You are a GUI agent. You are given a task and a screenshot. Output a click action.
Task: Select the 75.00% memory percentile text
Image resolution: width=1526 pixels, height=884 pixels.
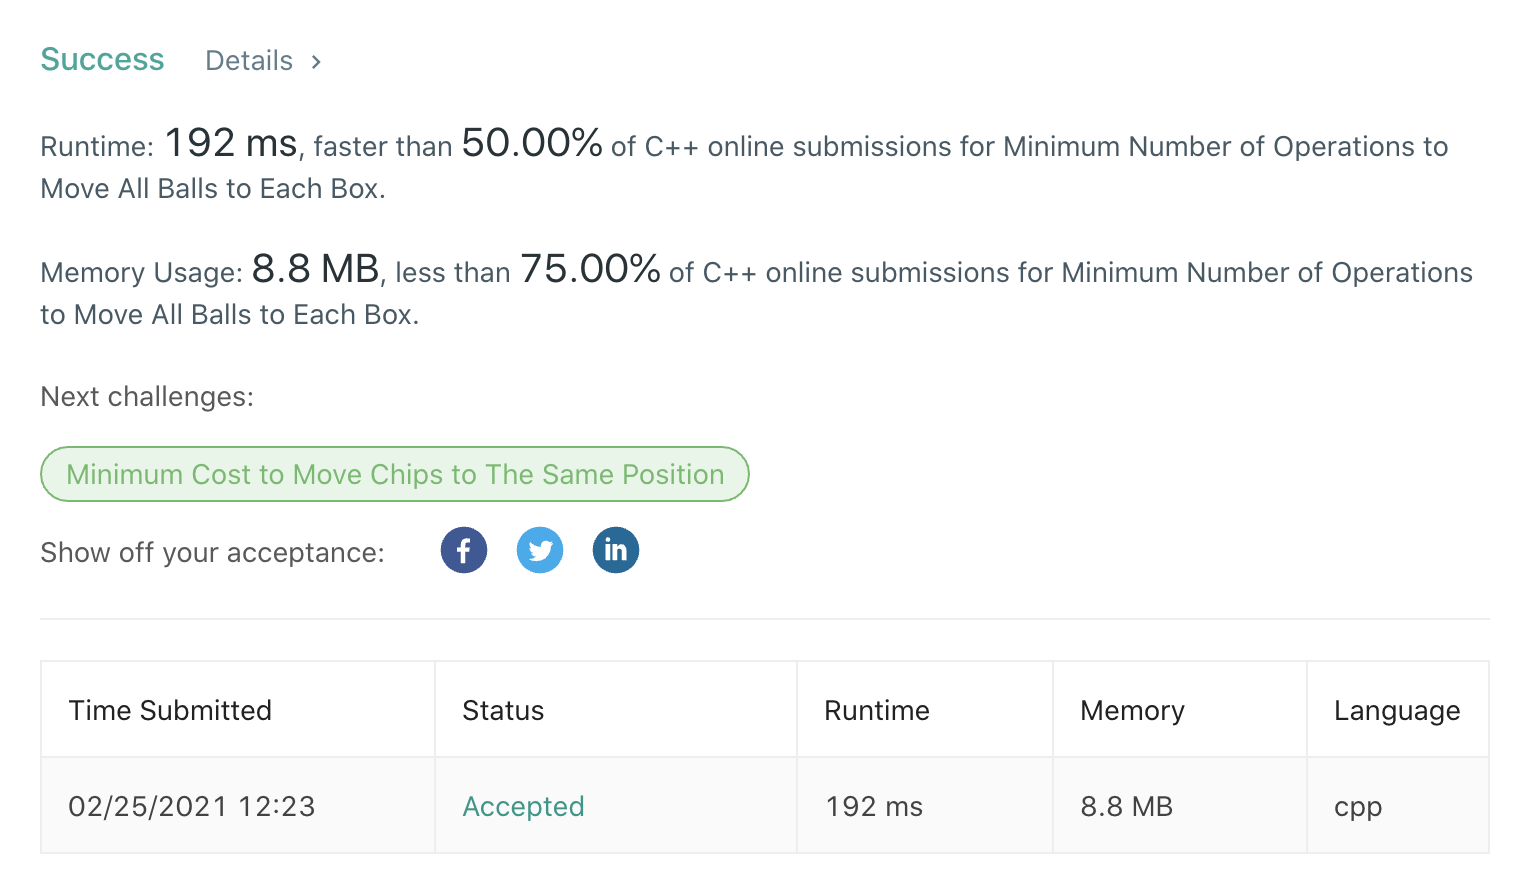[590, 269]
